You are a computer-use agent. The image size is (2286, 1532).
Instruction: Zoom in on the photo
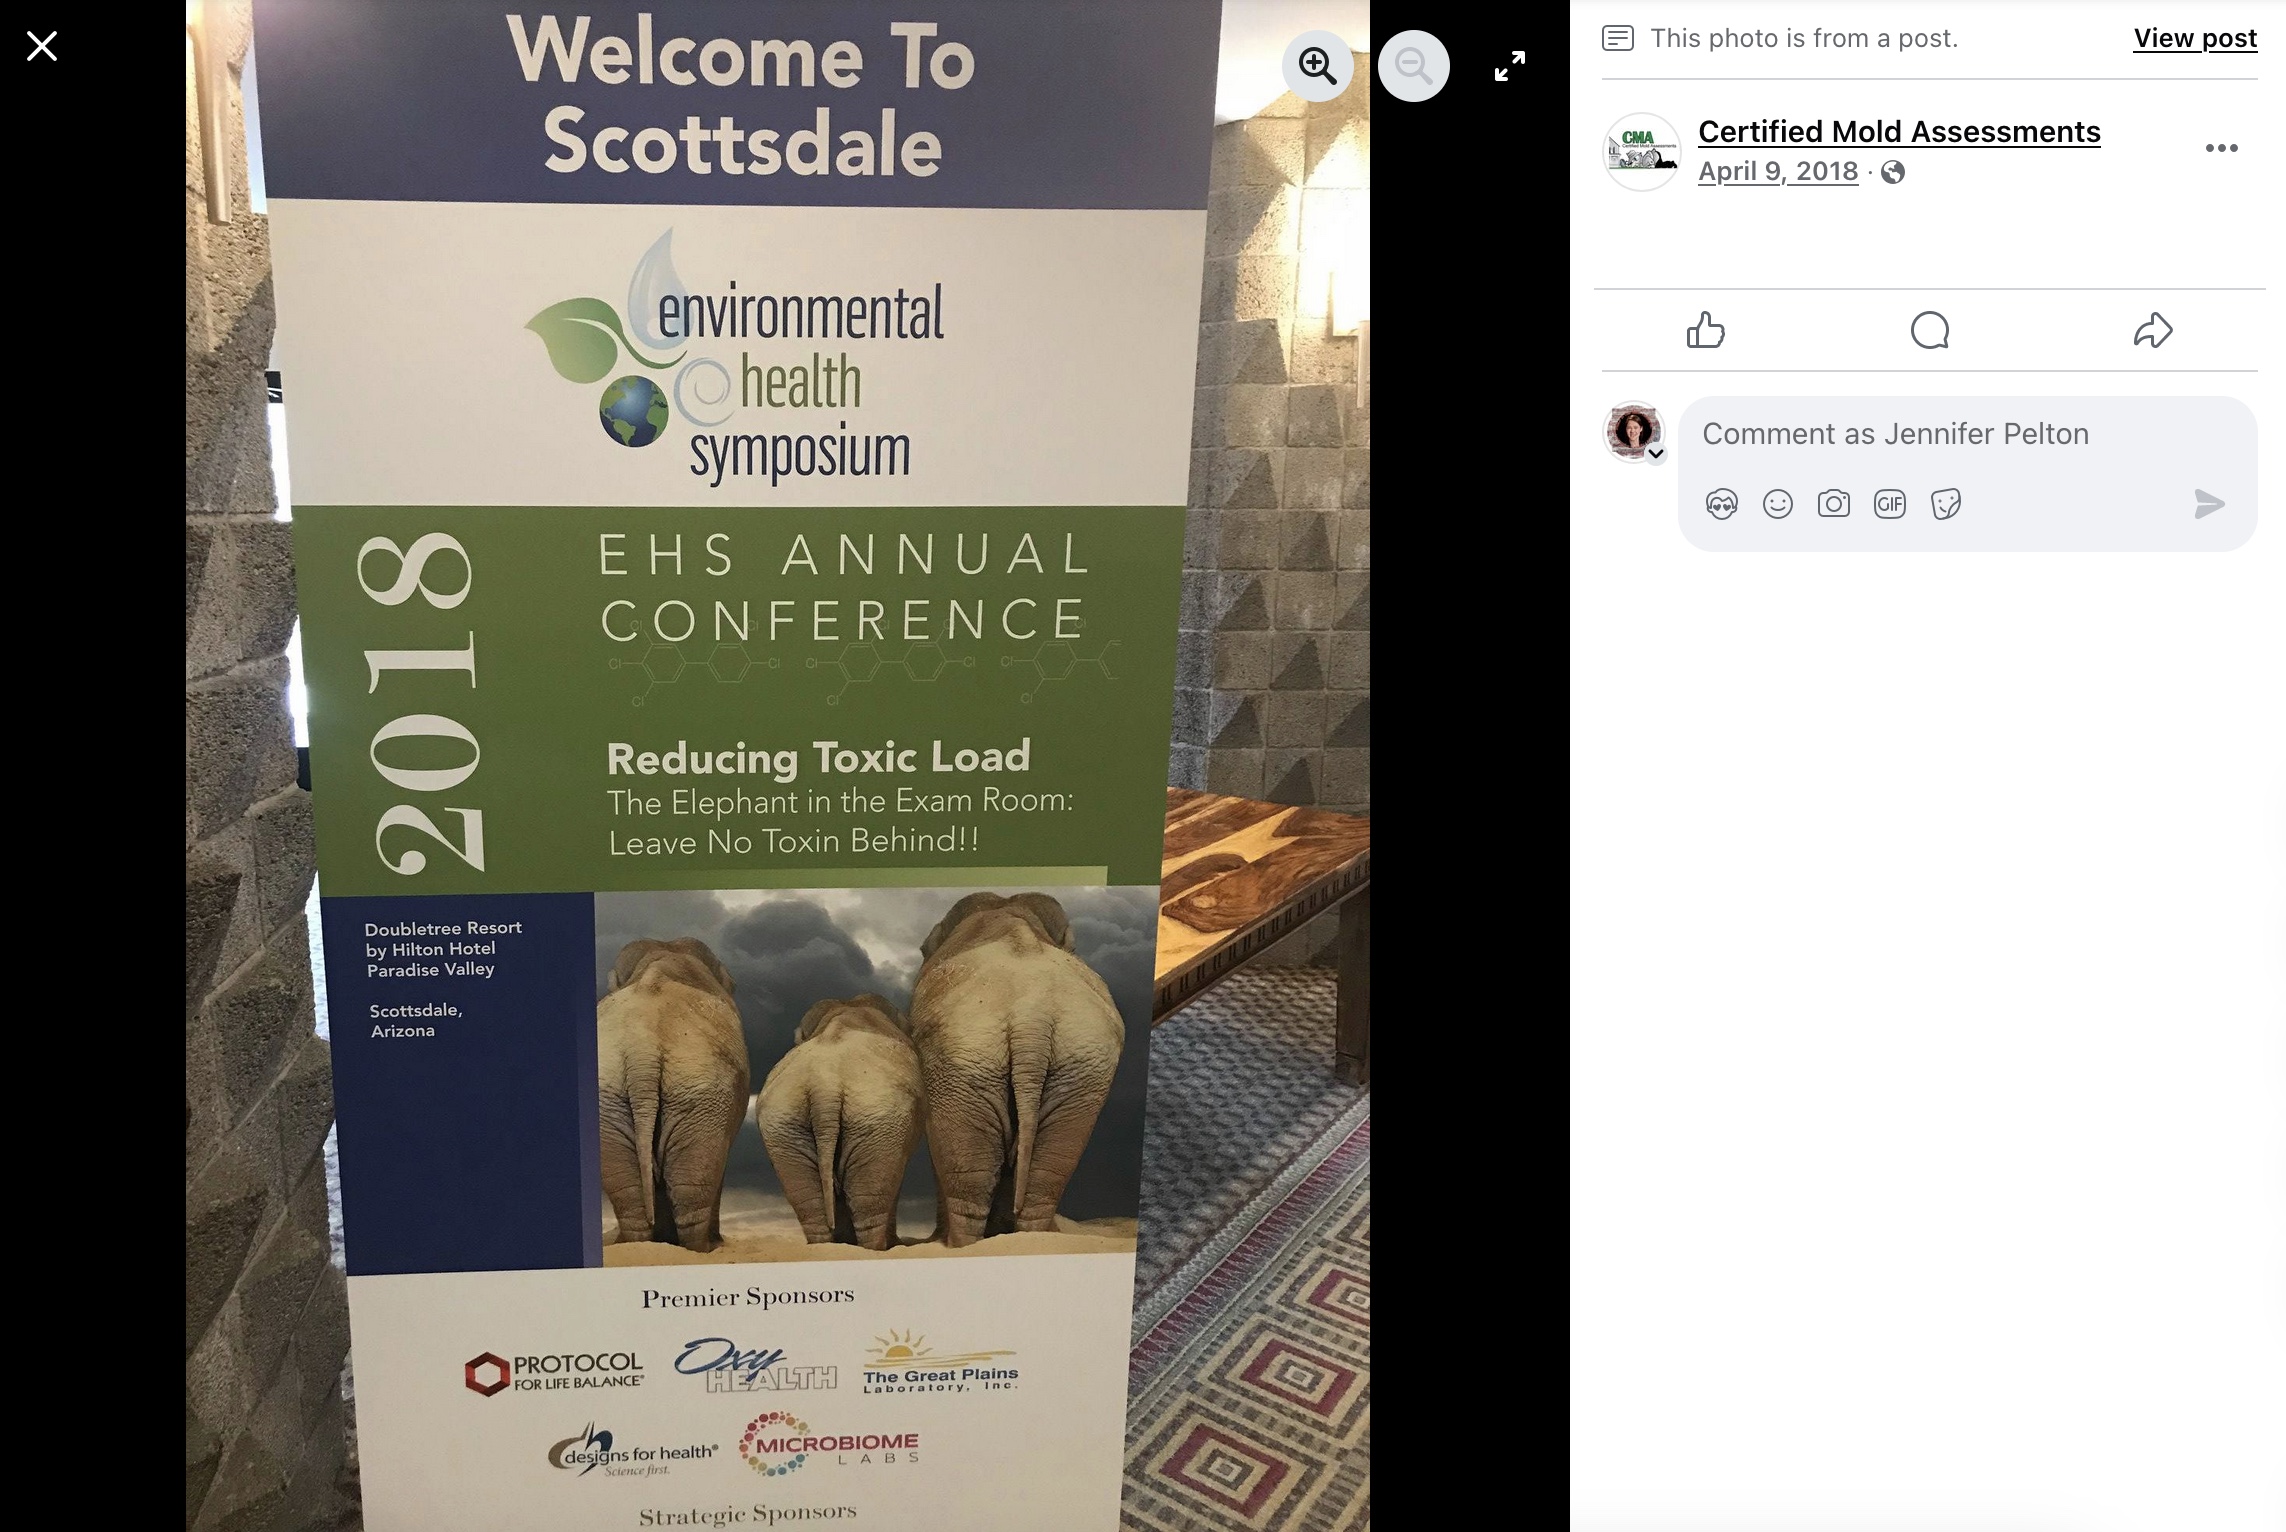(x=1317, y=66)
